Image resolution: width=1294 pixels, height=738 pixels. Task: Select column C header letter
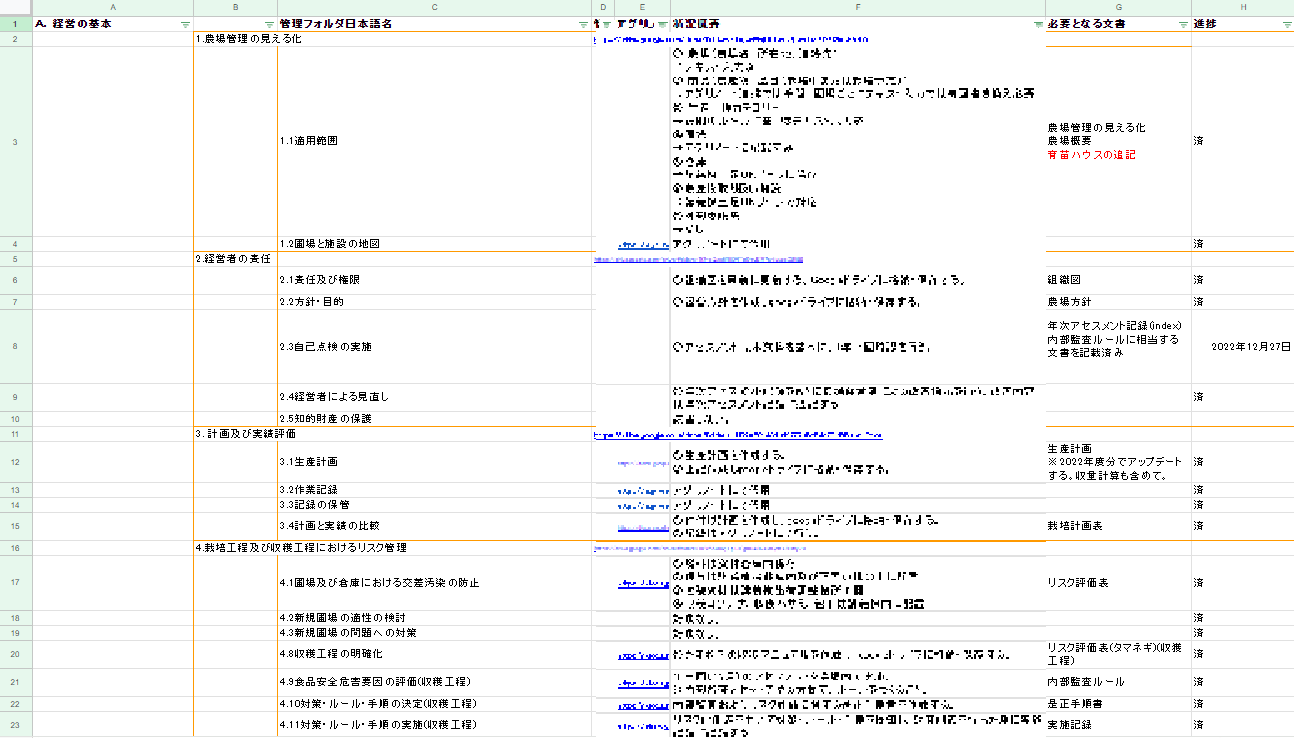(x=434, y=7)
